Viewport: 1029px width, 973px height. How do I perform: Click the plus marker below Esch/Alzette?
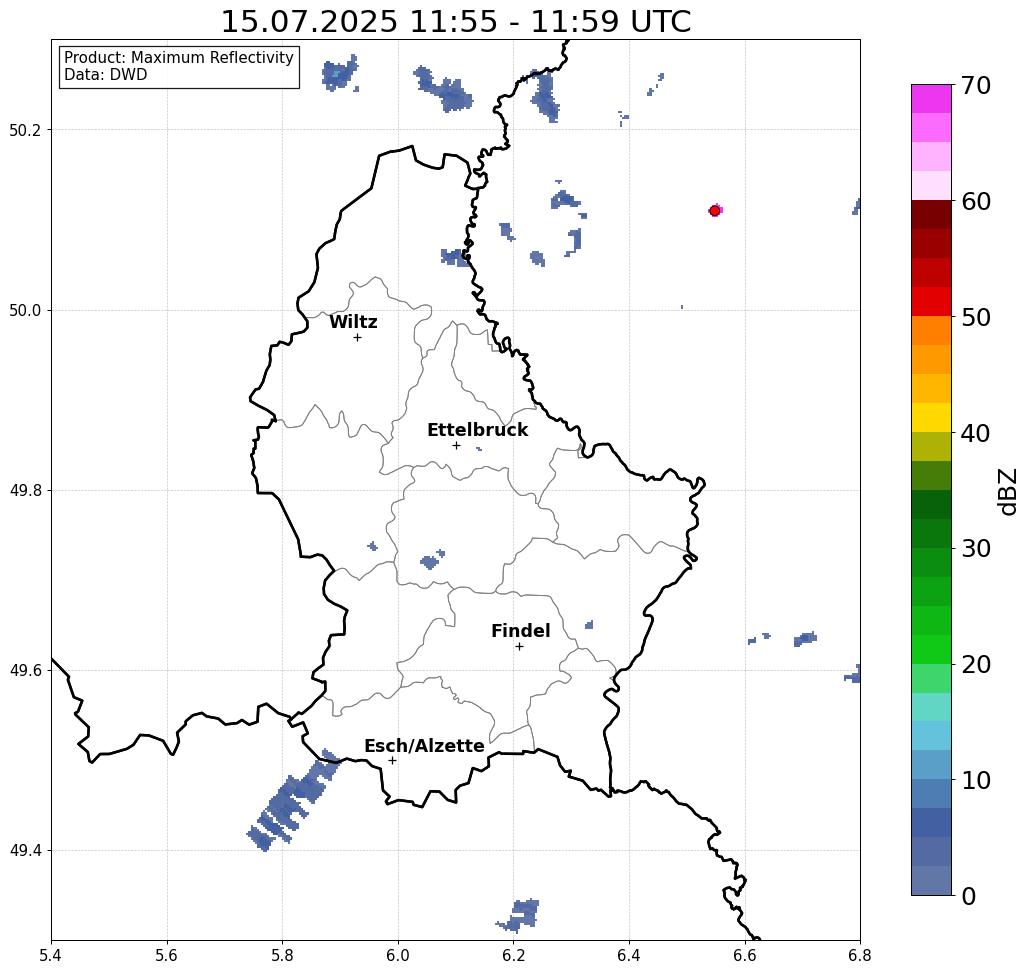pos(392,761)
